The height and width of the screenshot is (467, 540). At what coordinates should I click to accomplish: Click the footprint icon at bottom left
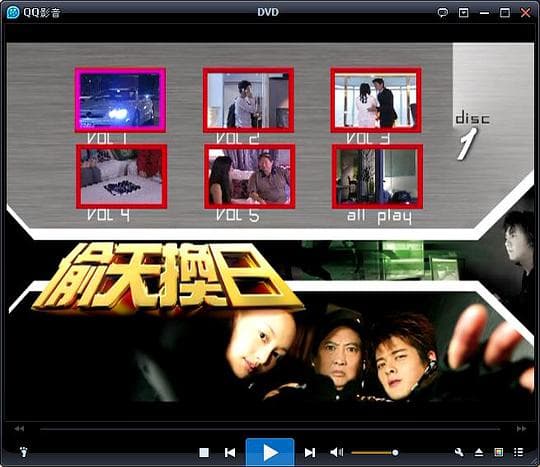click(23, 452)
